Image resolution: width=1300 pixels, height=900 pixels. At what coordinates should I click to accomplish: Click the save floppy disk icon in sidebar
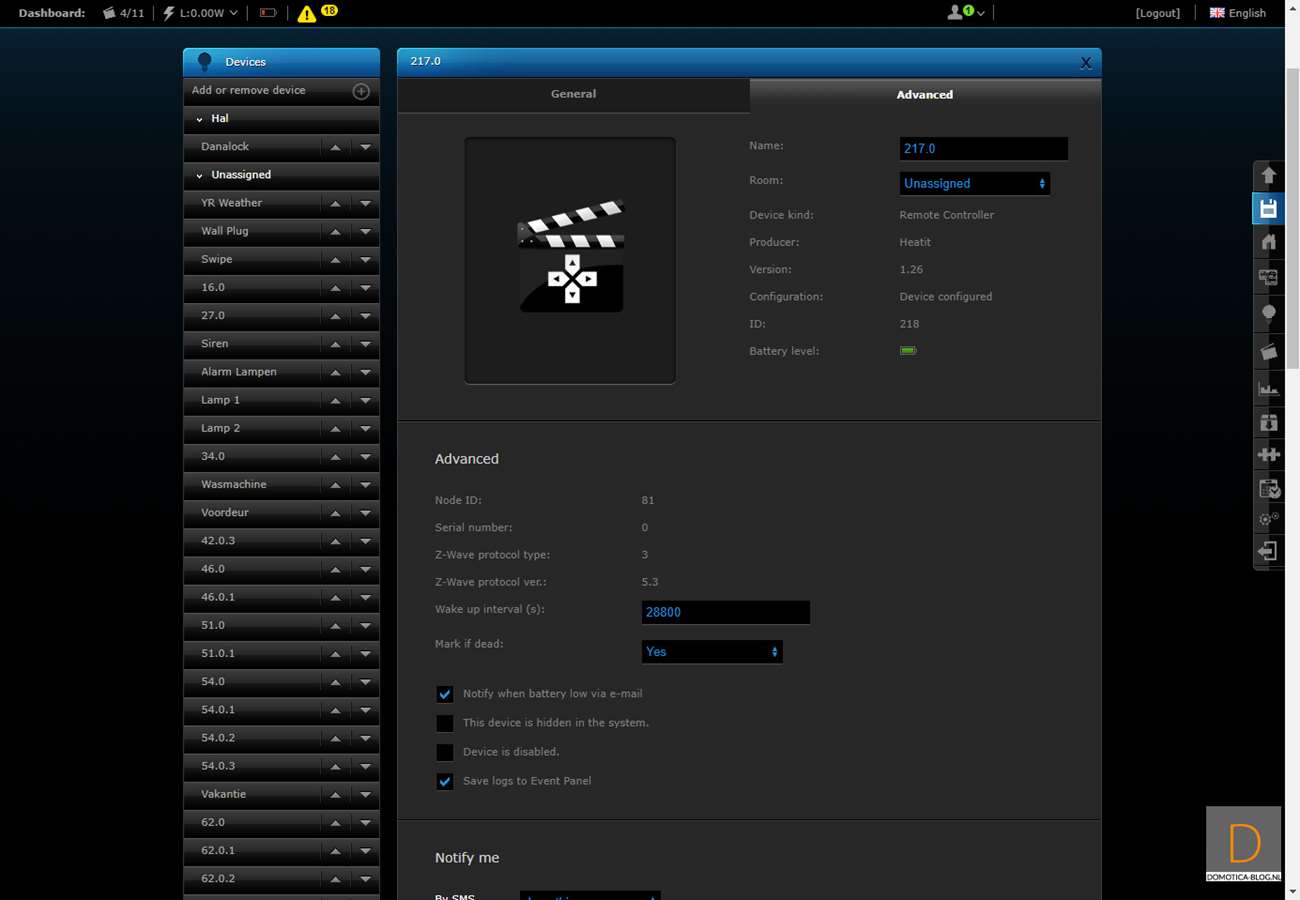pos(1268,209)
